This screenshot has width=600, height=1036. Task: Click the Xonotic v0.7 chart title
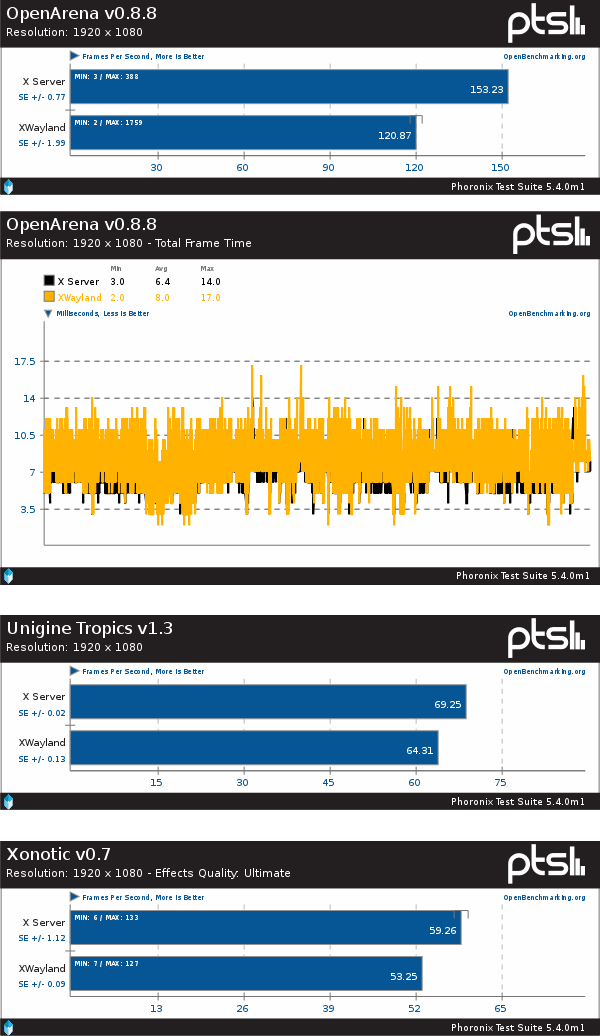coord(59,854)
